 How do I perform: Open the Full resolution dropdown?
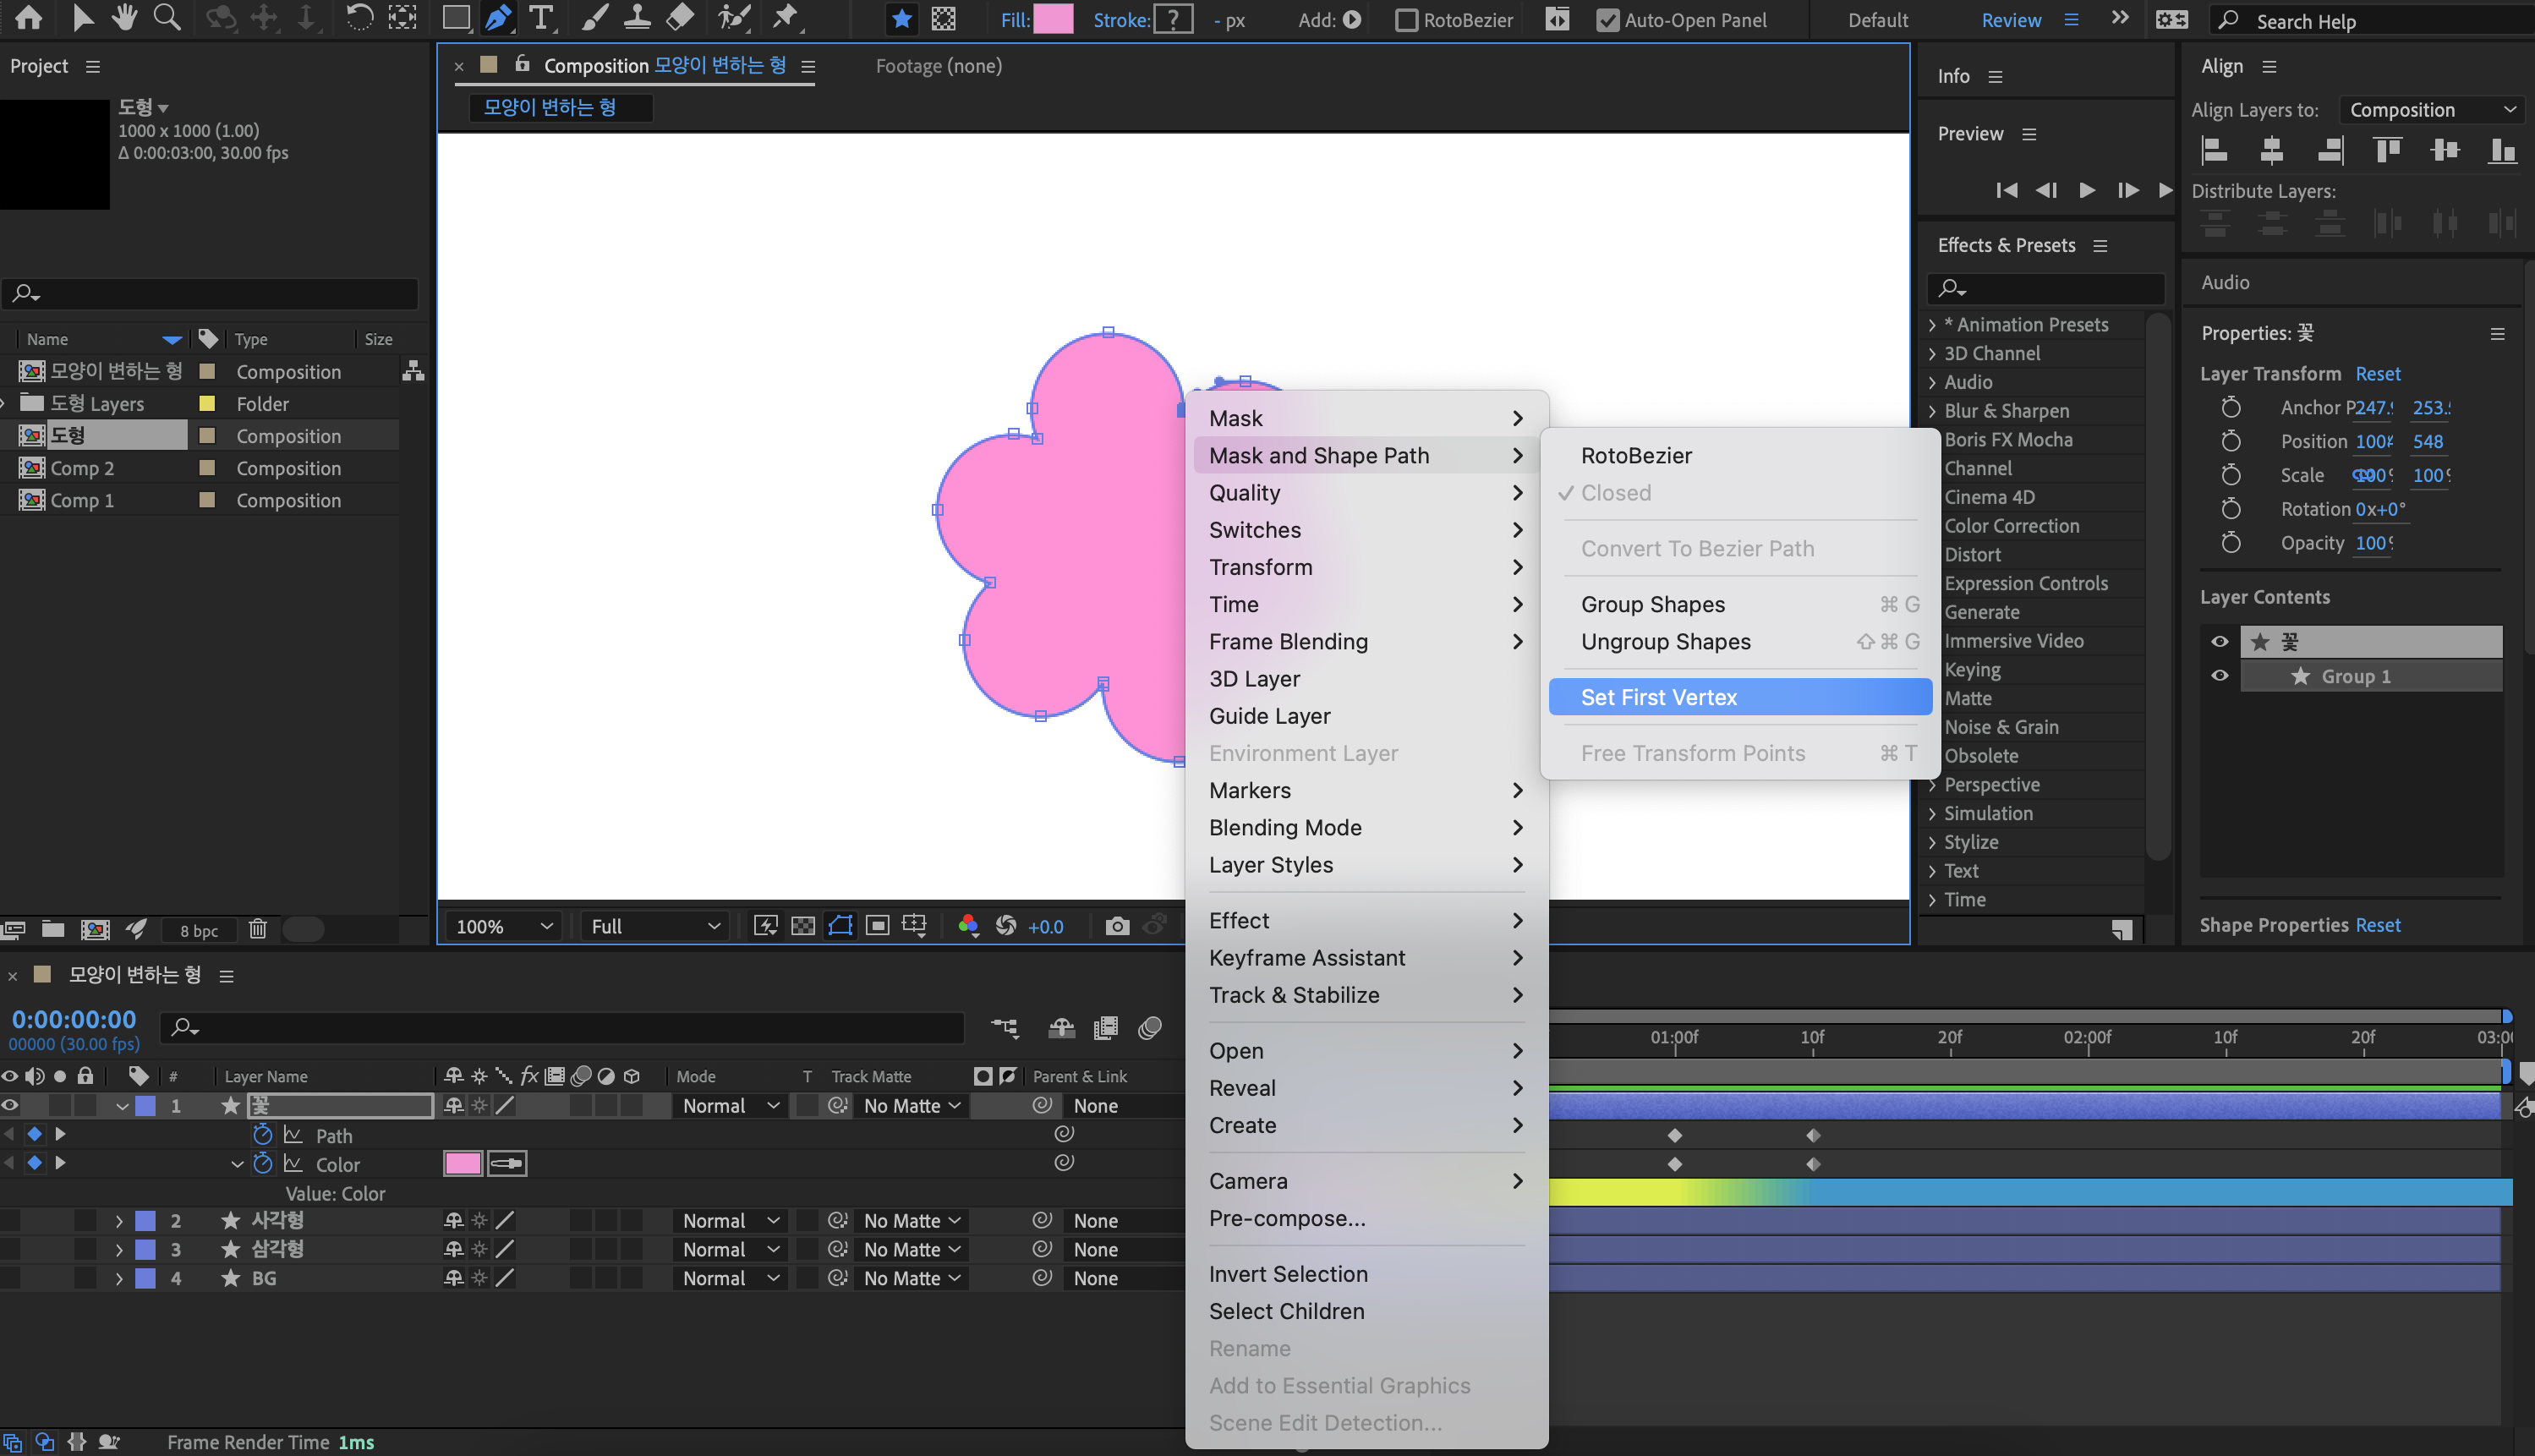pyautogui.click(x=655, y=926)
